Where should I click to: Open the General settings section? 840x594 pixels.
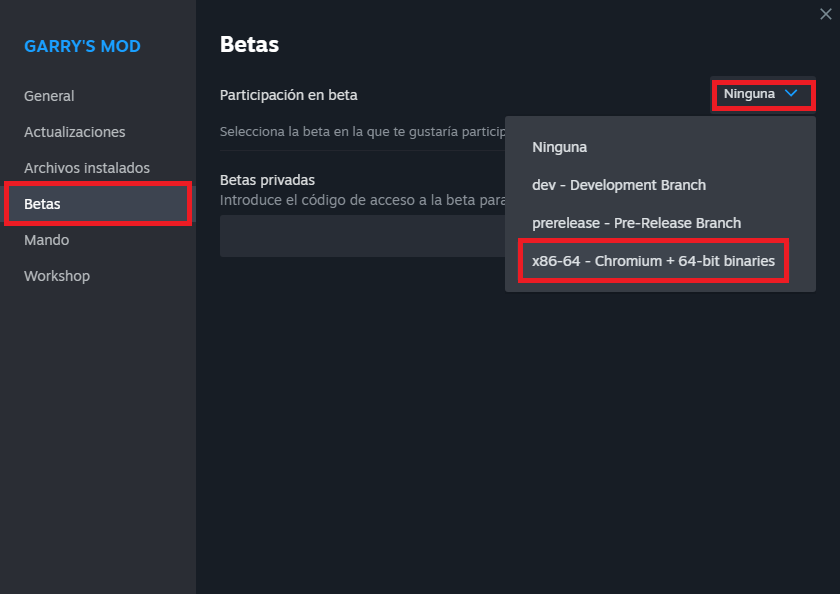(x=49, y=96)
